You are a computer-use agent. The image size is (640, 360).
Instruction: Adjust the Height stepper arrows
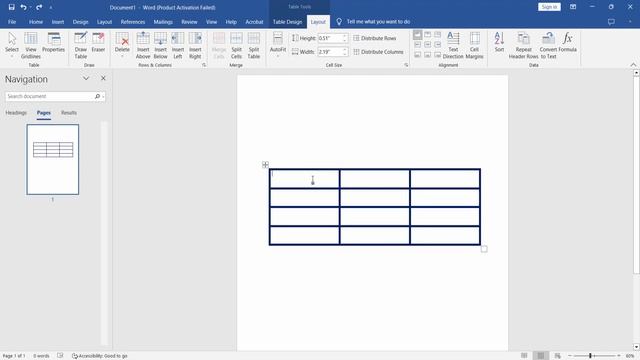(x=345, y=38)
